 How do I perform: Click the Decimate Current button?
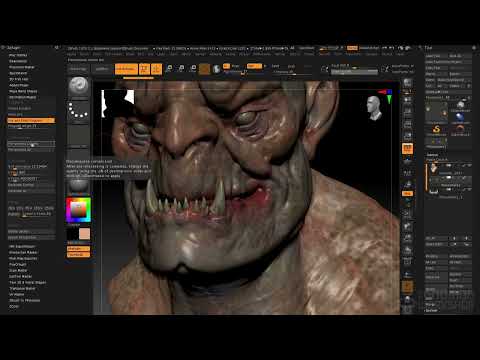pyautogui.click(x=31, y=185)
